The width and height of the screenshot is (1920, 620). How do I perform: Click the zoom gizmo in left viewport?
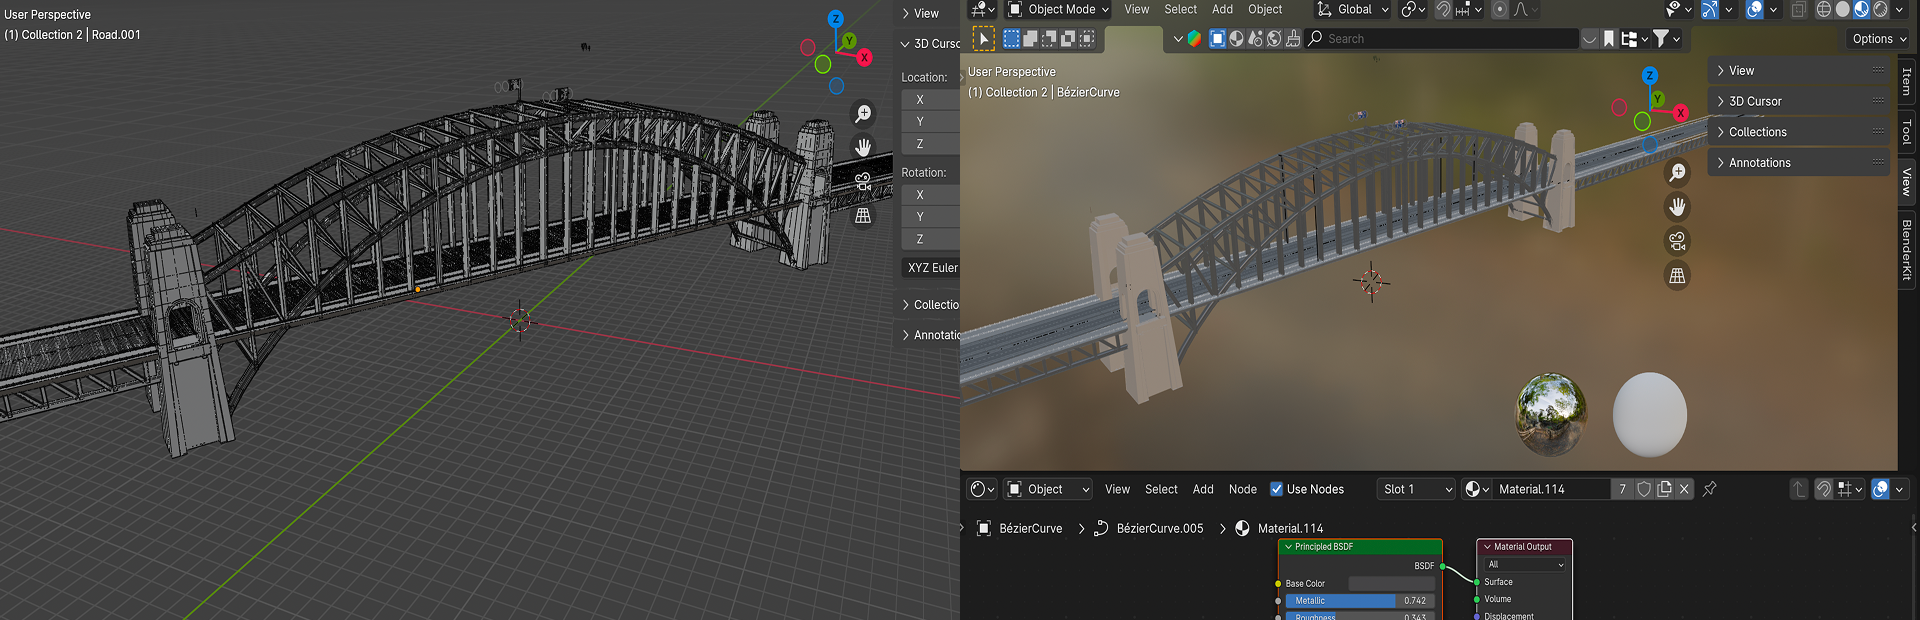863,114
